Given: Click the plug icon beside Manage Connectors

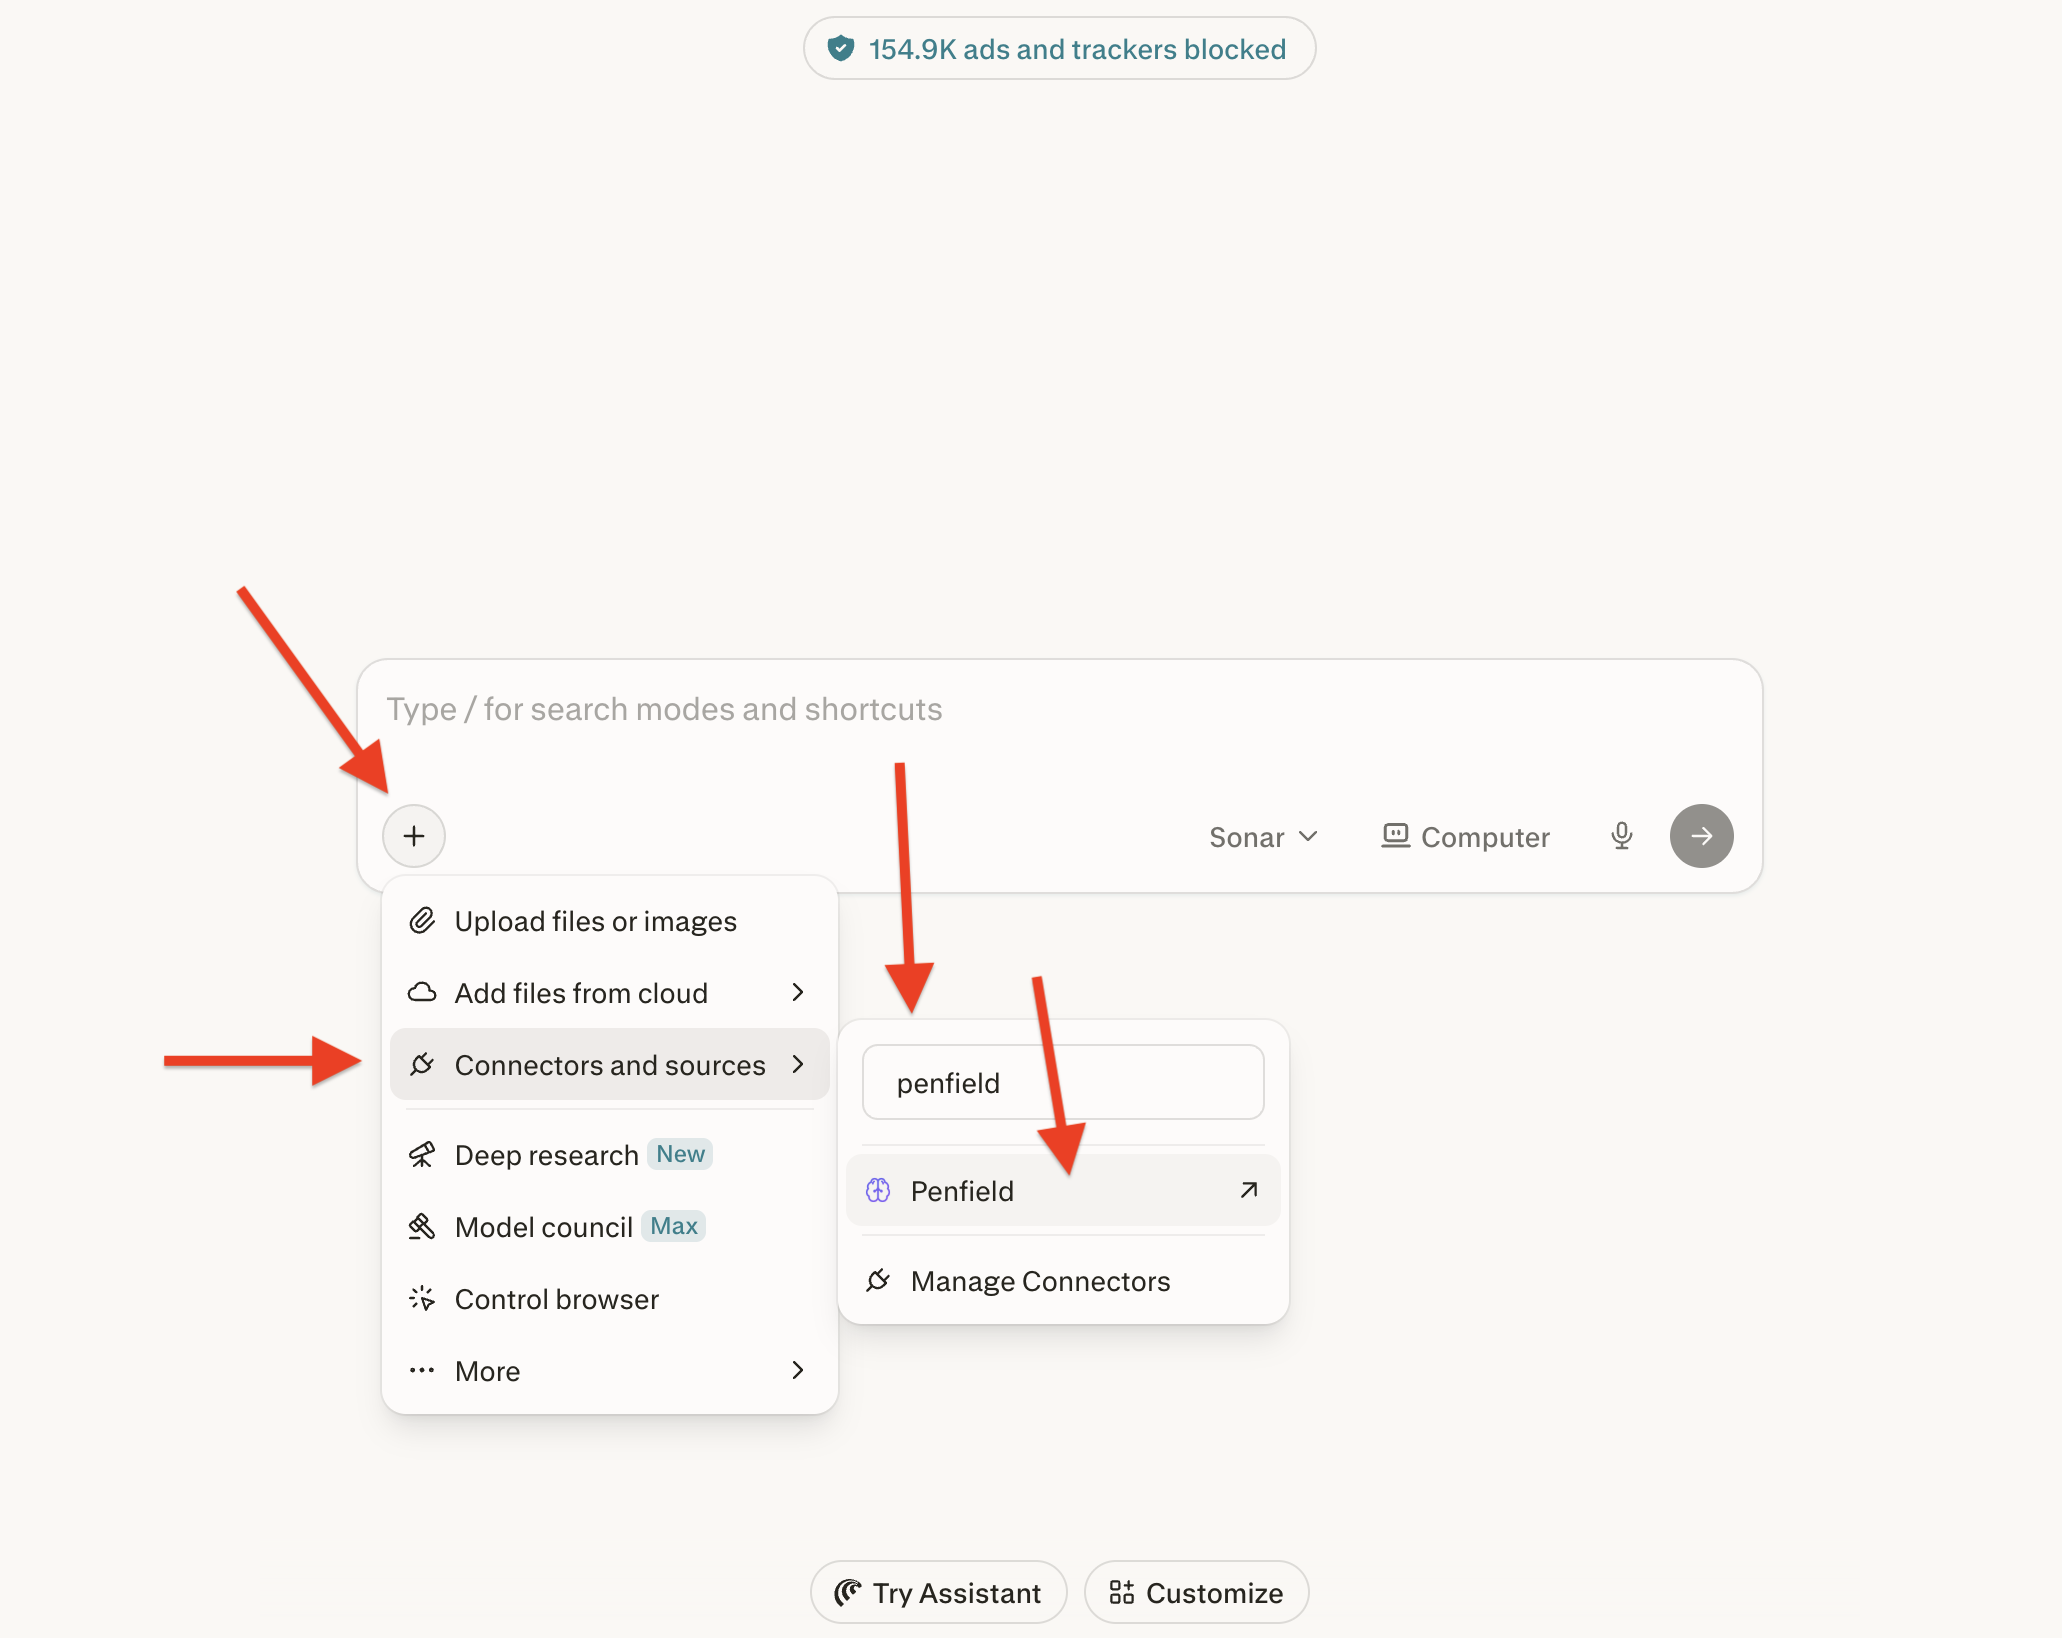Looking at the screenshot, I should (x=878, y=1280).
